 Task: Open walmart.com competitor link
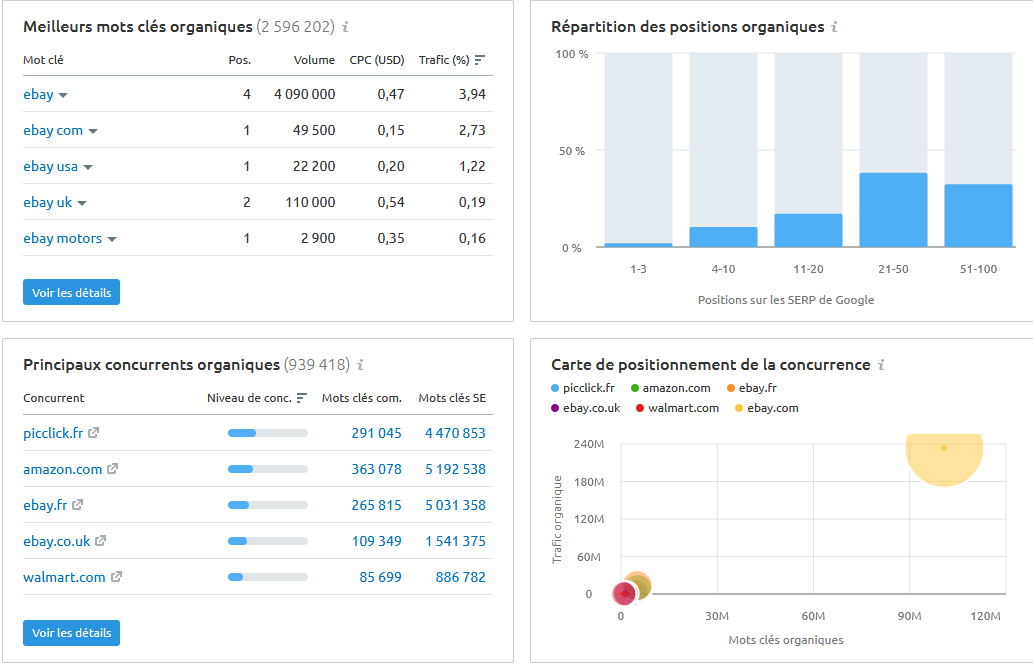pyautogui.click(x=65, y=578)
